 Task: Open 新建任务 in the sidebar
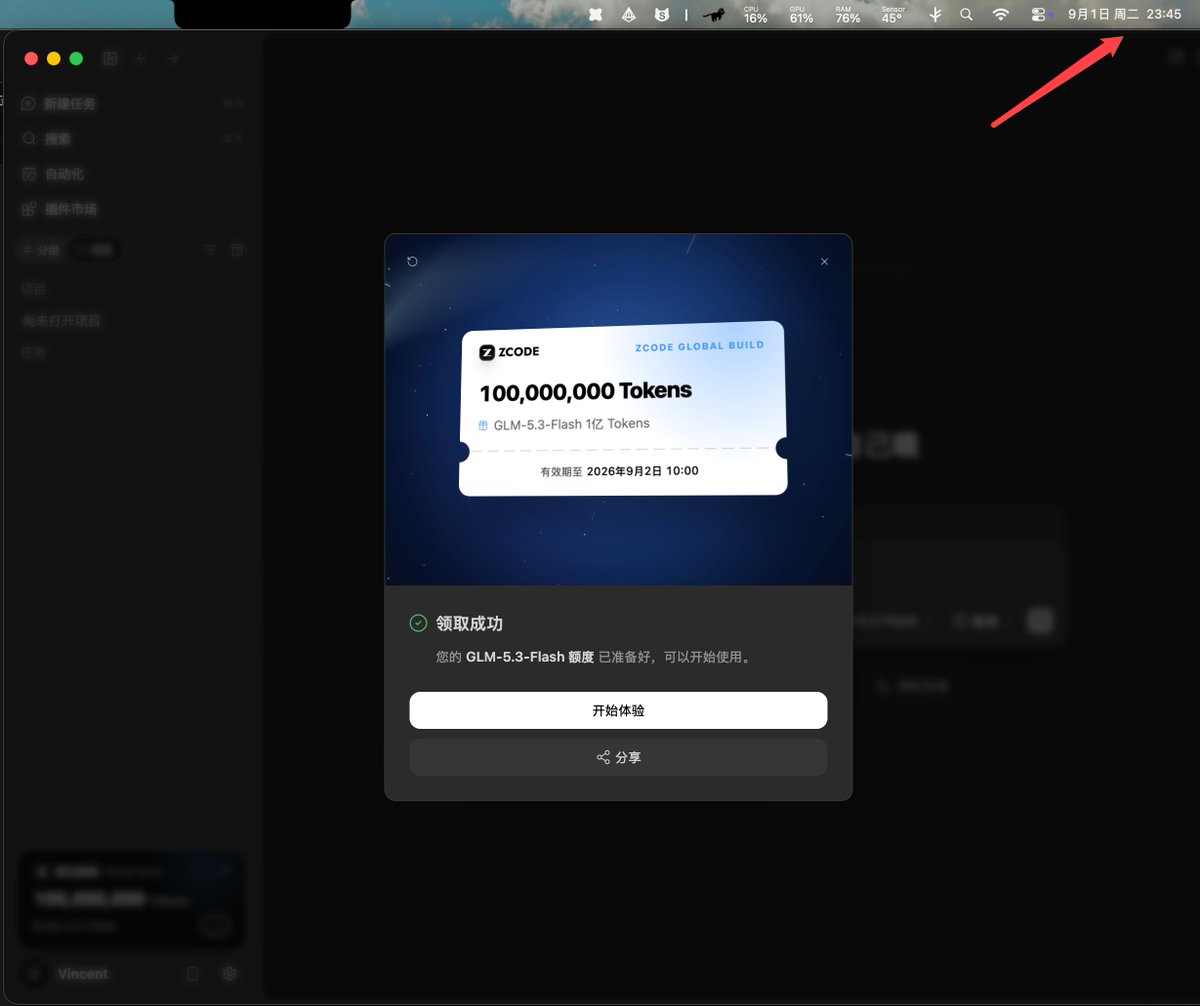tap(131, 103)
